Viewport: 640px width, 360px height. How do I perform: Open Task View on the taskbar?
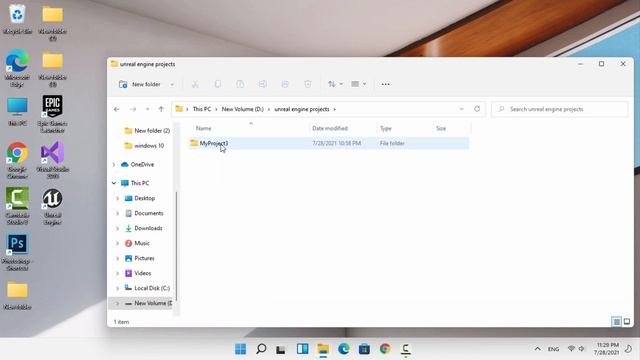[281, 349]
